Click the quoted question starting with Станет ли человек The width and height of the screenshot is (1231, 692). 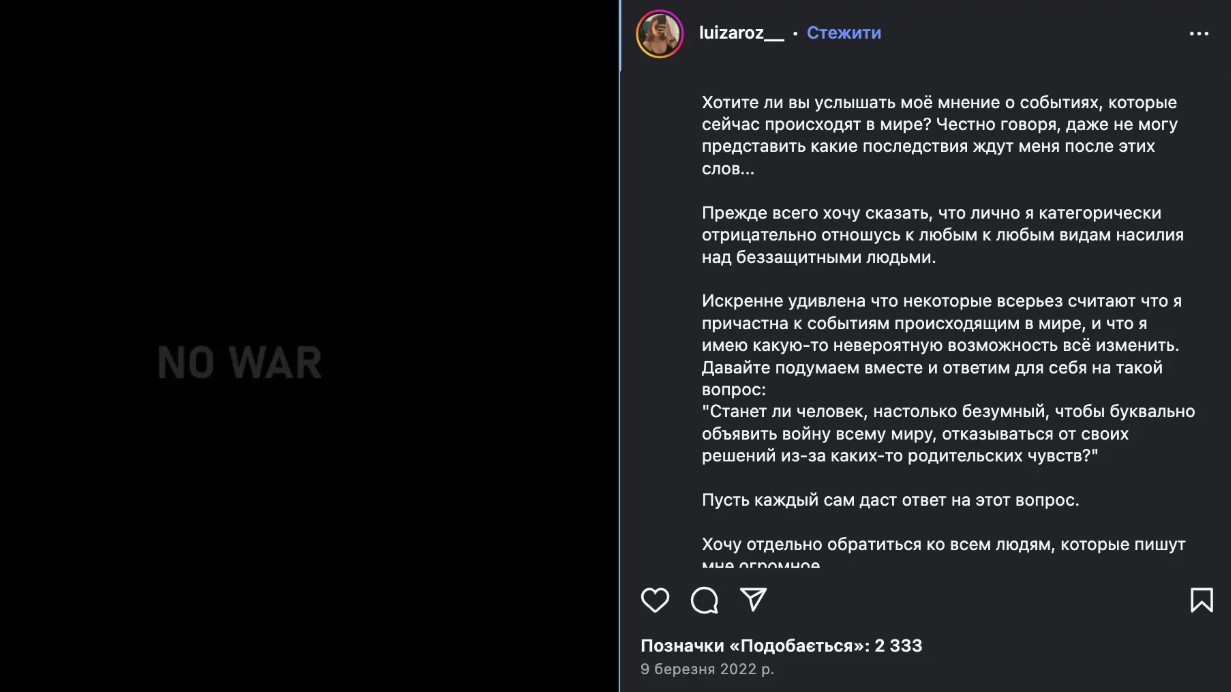point(947,433)
